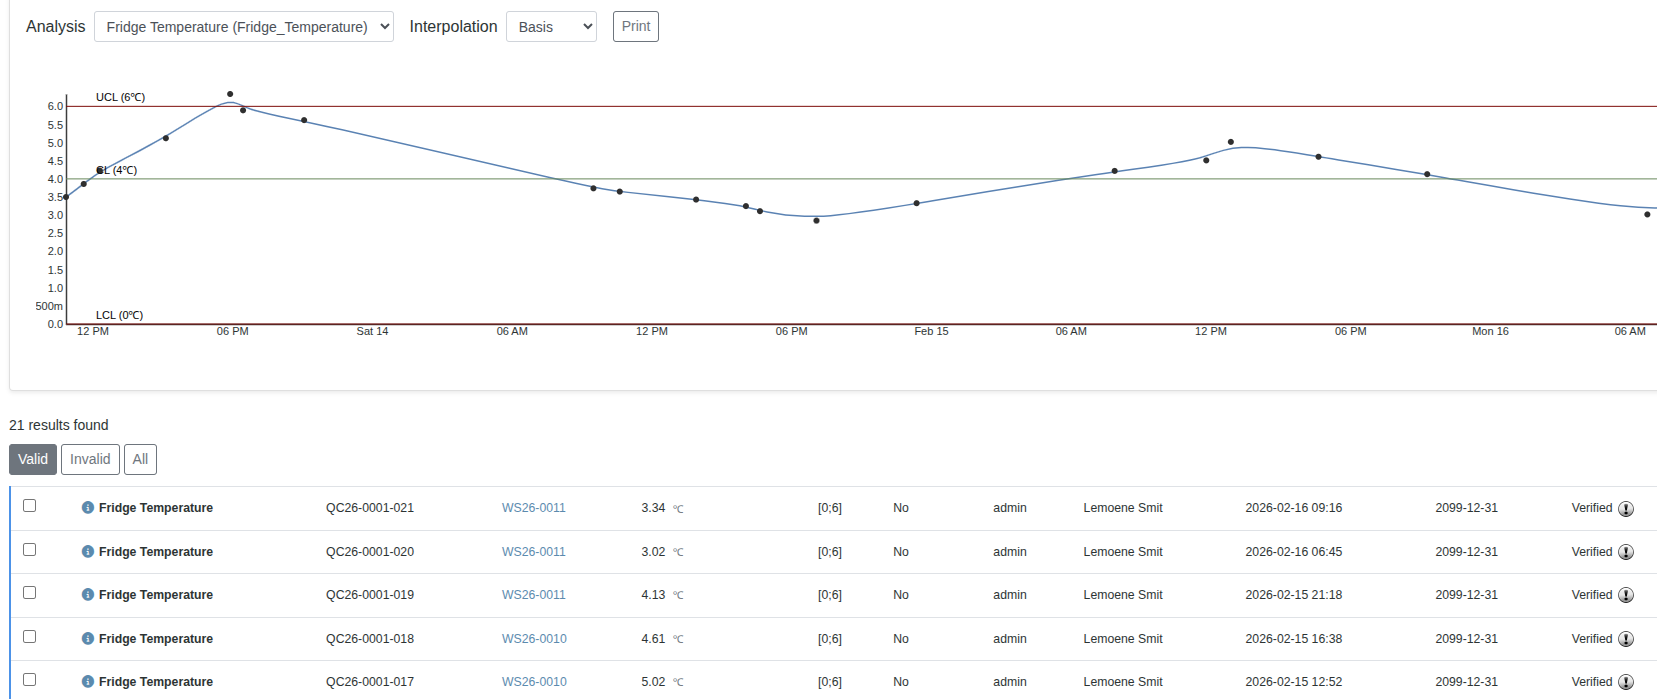Check the box for QC26-0001-017 row
This screenshot has height=699, width=1657.
(30, 680)
